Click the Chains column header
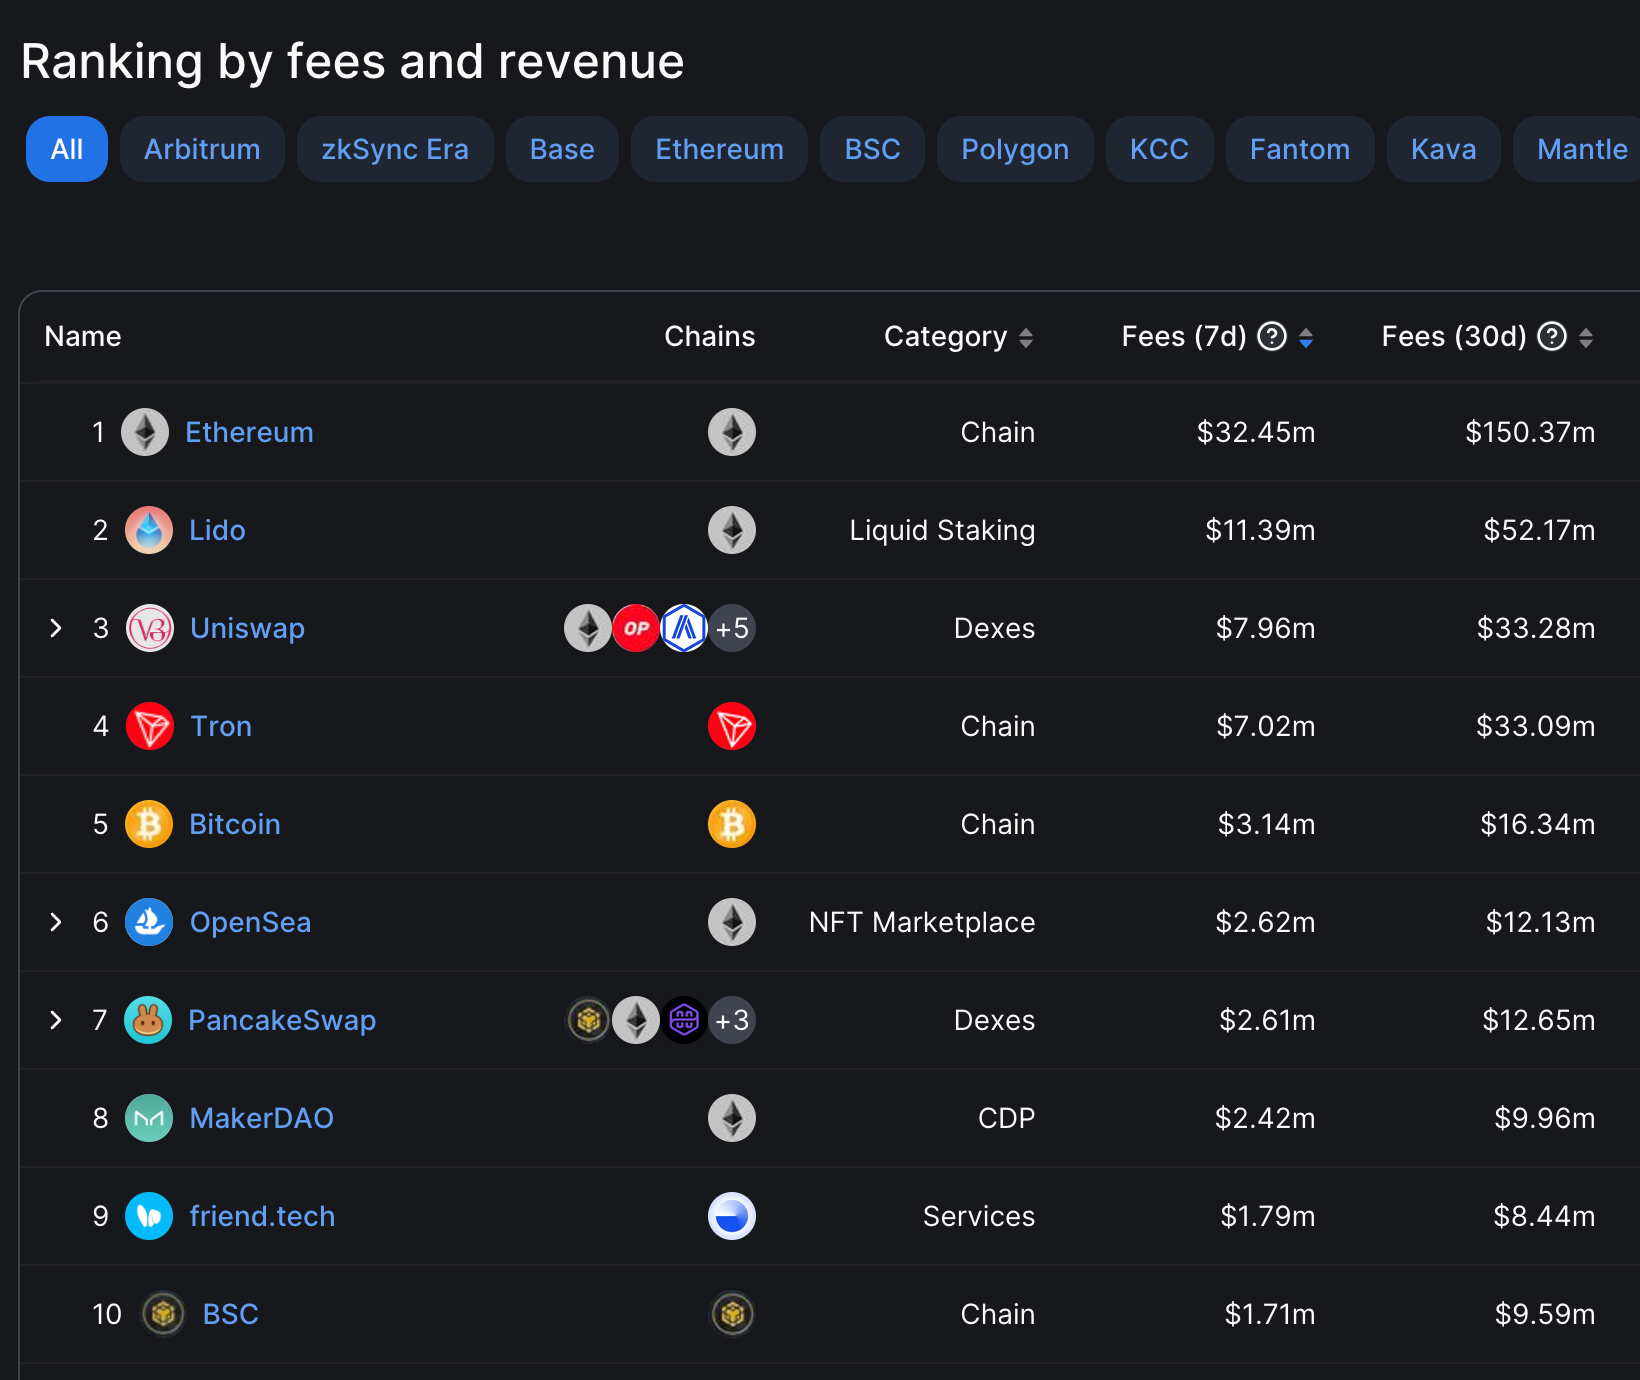This screenshot has width=1640, height=1380. point(710,337)
